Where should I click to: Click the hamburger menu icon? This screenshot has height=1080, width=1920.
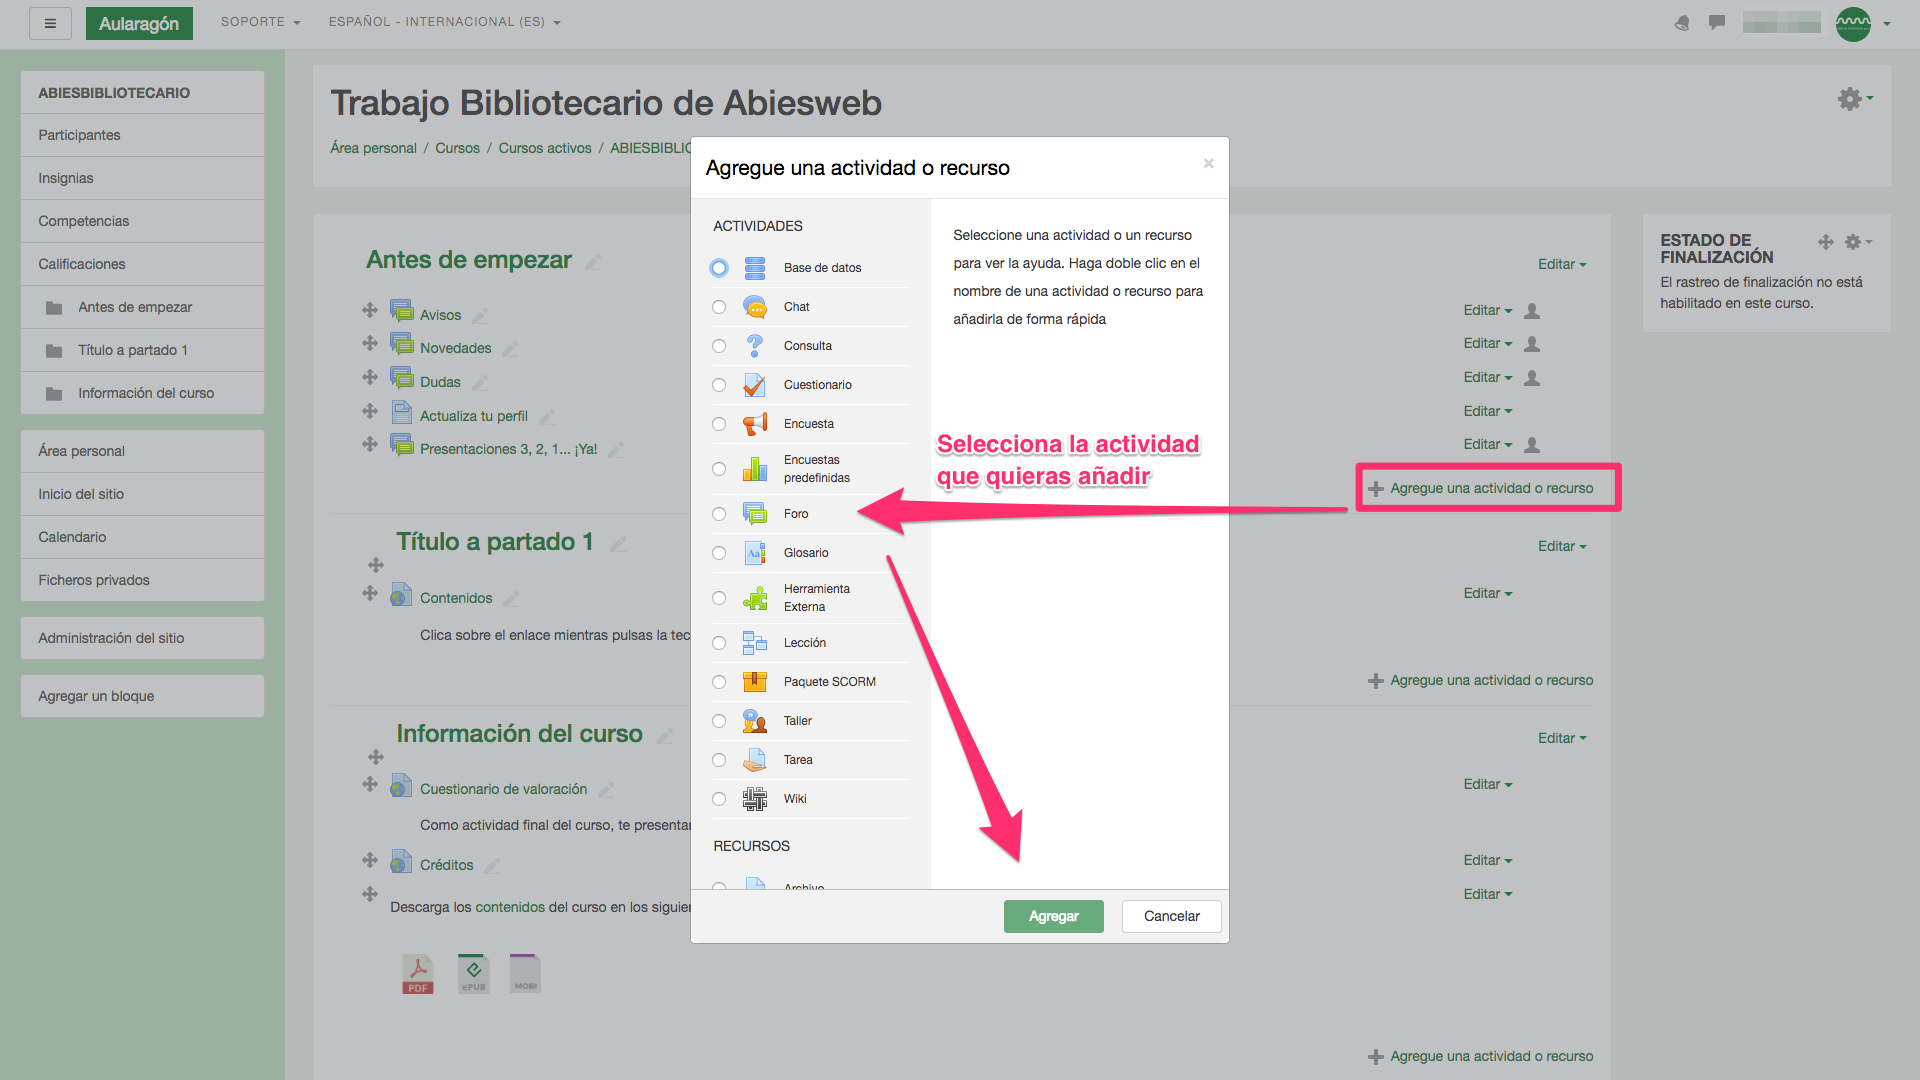coord(50,23)
